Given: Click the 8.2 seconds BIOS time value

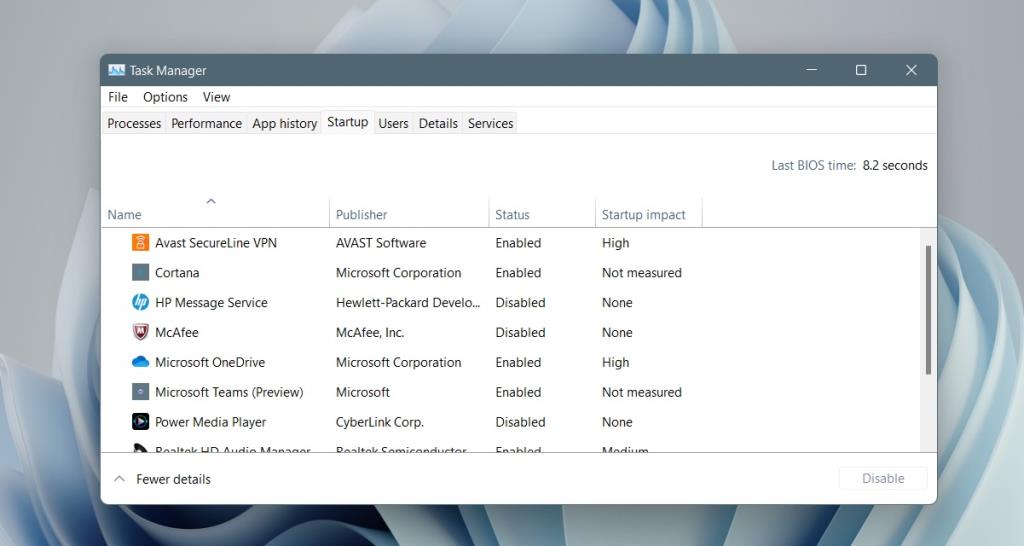Looking at the screenshot, I should click(x=895, y=165).
